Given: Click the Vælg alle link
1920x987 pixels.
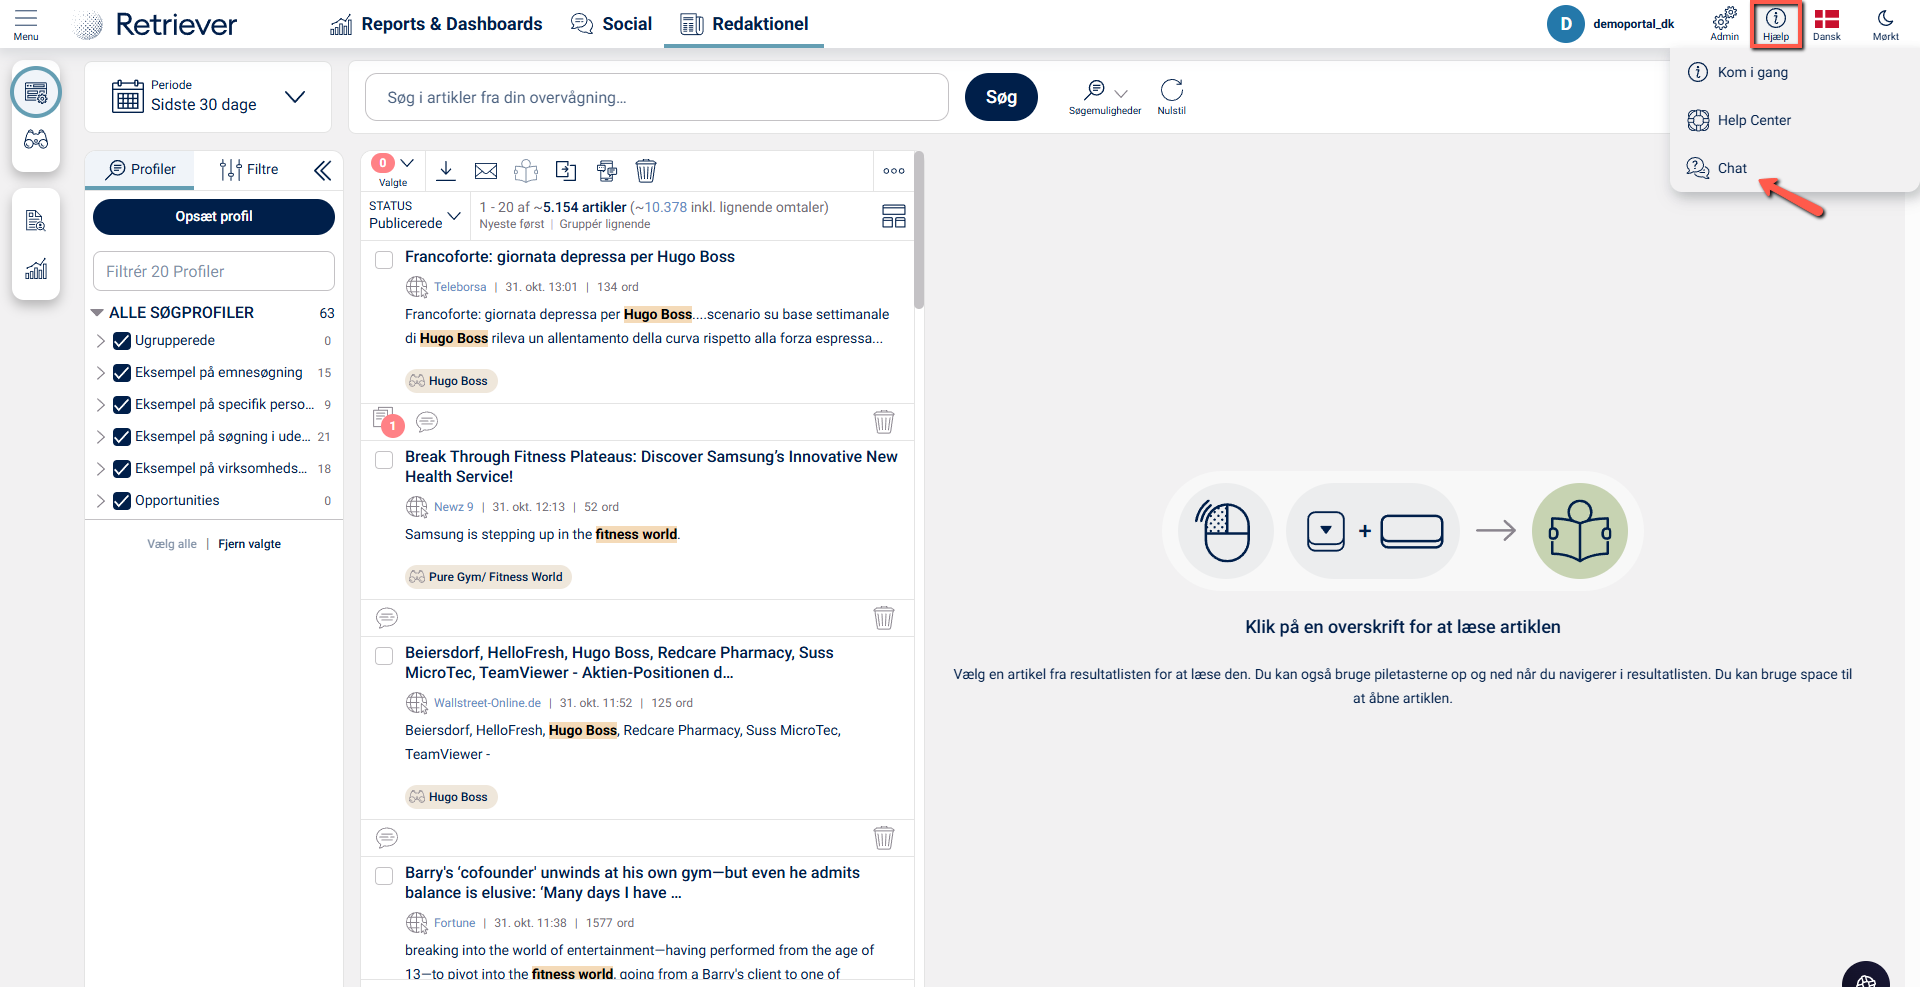Looking at the screenshot, I should pyautogui.click(x=172, y=544).
